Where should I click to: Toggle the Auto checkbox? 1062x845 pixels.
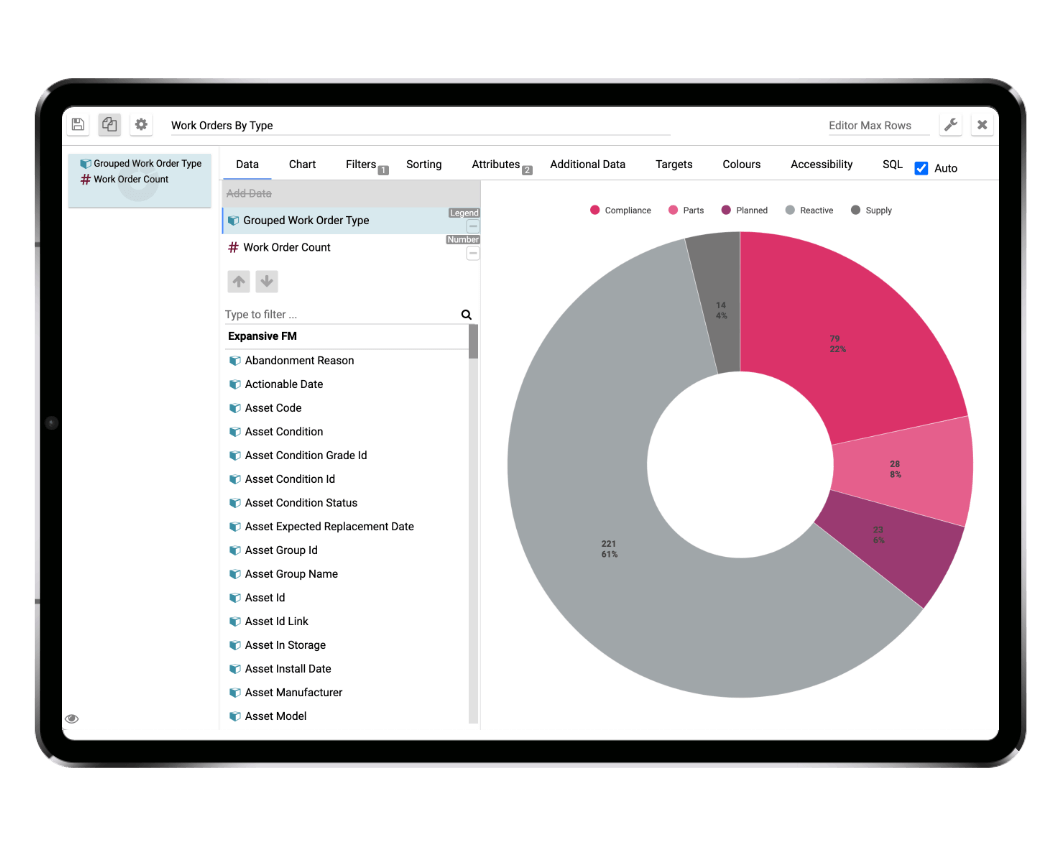pos(921,168)
